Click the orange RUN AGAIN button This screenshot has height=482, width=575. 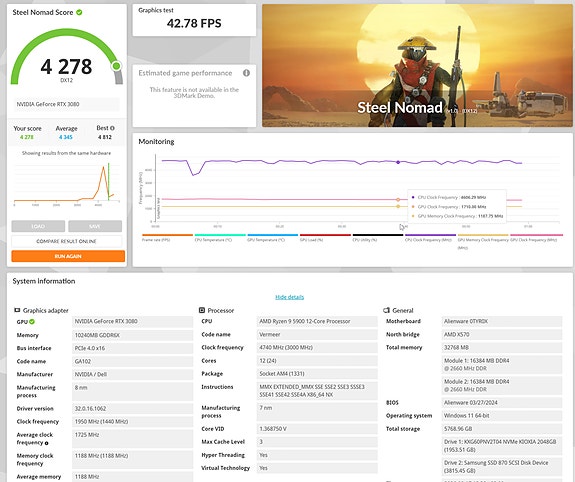68,256
